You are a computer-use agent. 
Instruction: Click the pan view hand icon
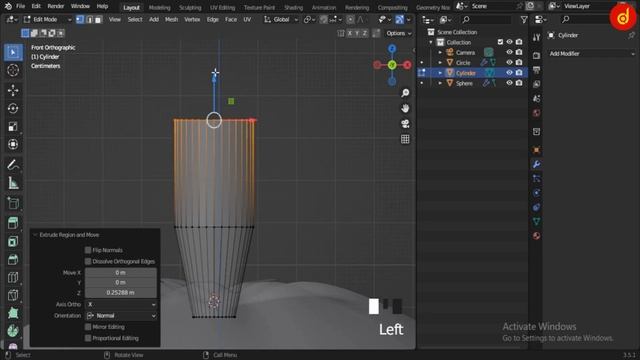[x=405, y=108]
